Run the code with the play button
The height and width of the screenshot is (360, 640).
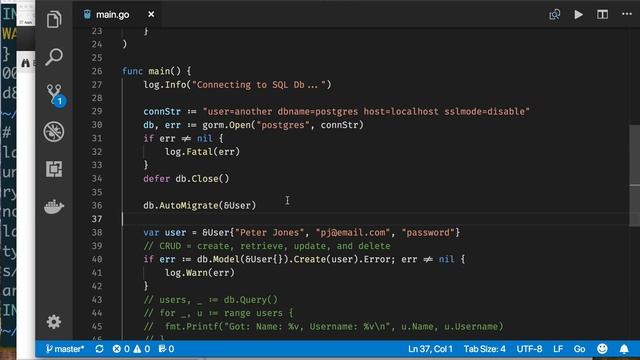(578, 15)
